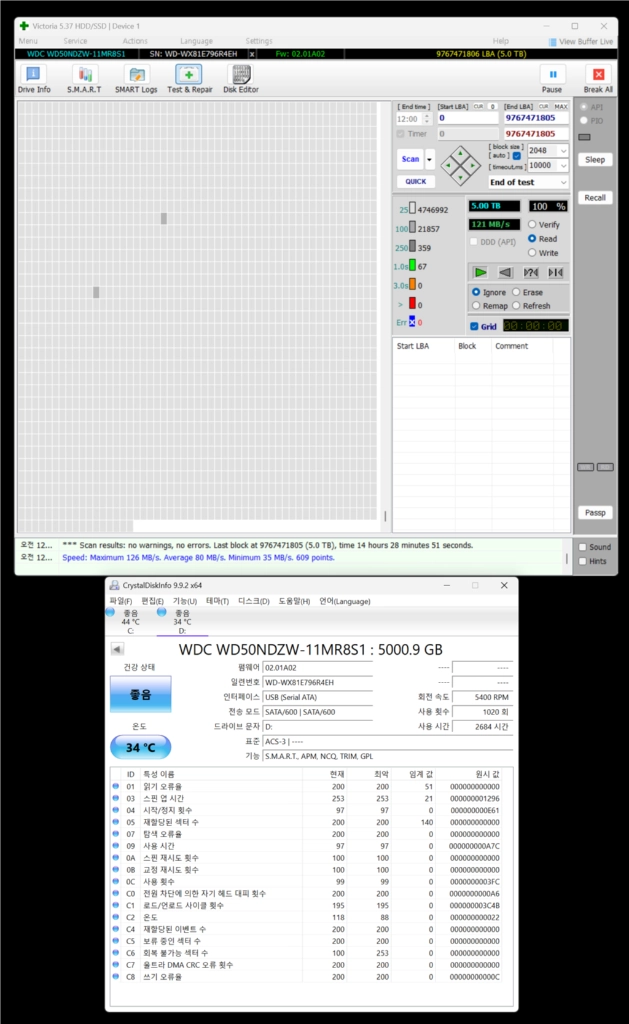Select the Refresh radio option
This screenshot has height=1024, width=629.
(x=516, y=306)
